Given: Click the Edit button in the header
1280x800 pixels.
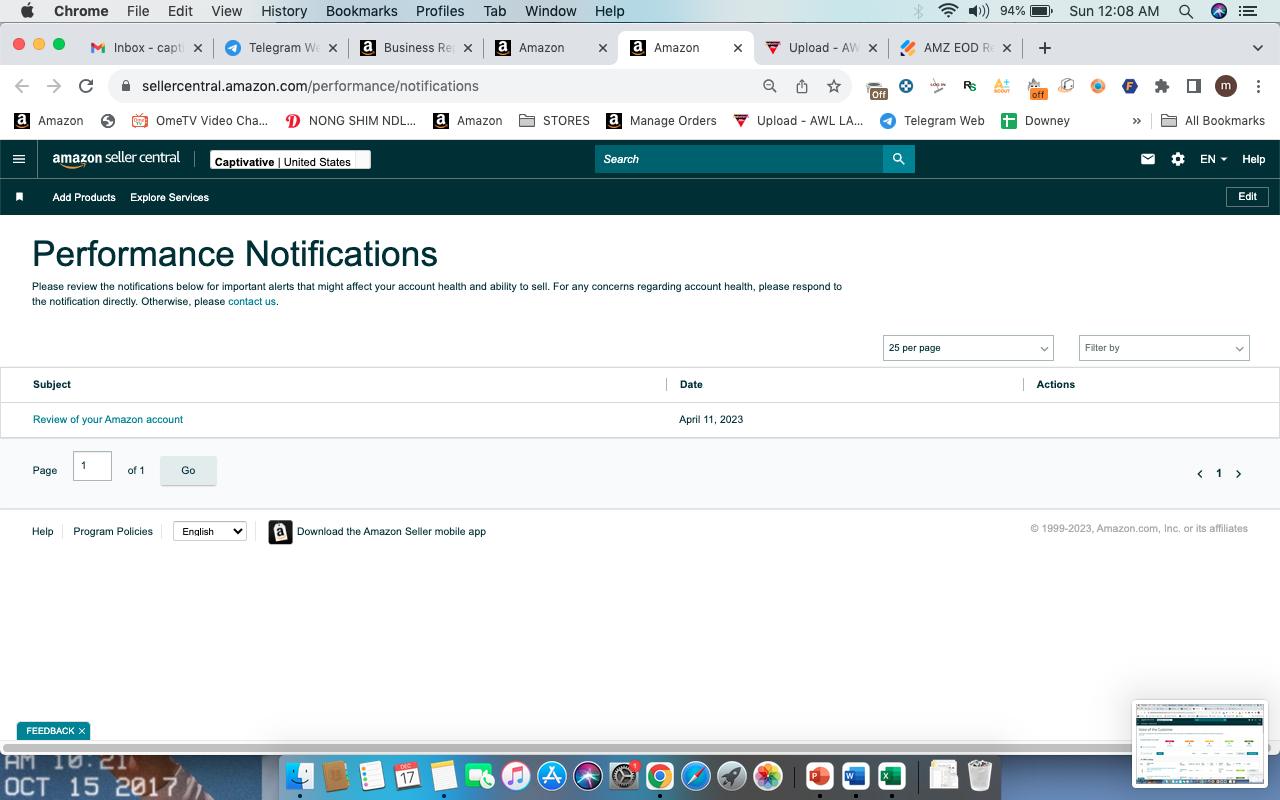Looking at the screenshot, I should pos(1247,197).
